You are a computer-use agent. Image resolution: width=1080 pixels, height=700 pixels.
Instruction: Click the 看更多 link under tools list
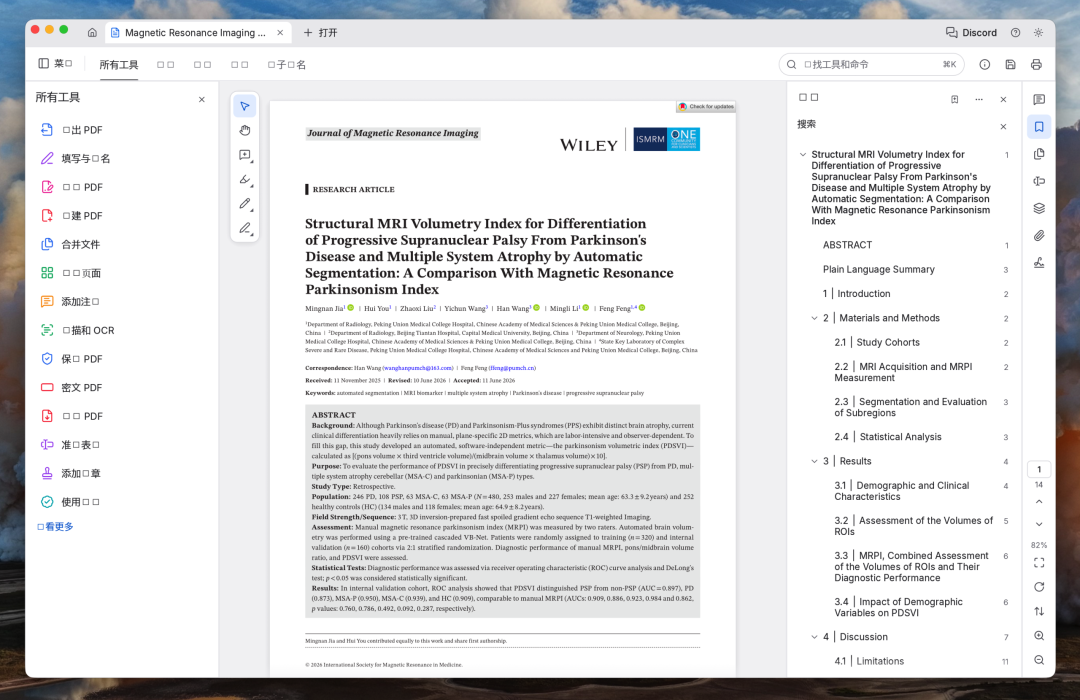pyautogui.click(x=55, y=526)
